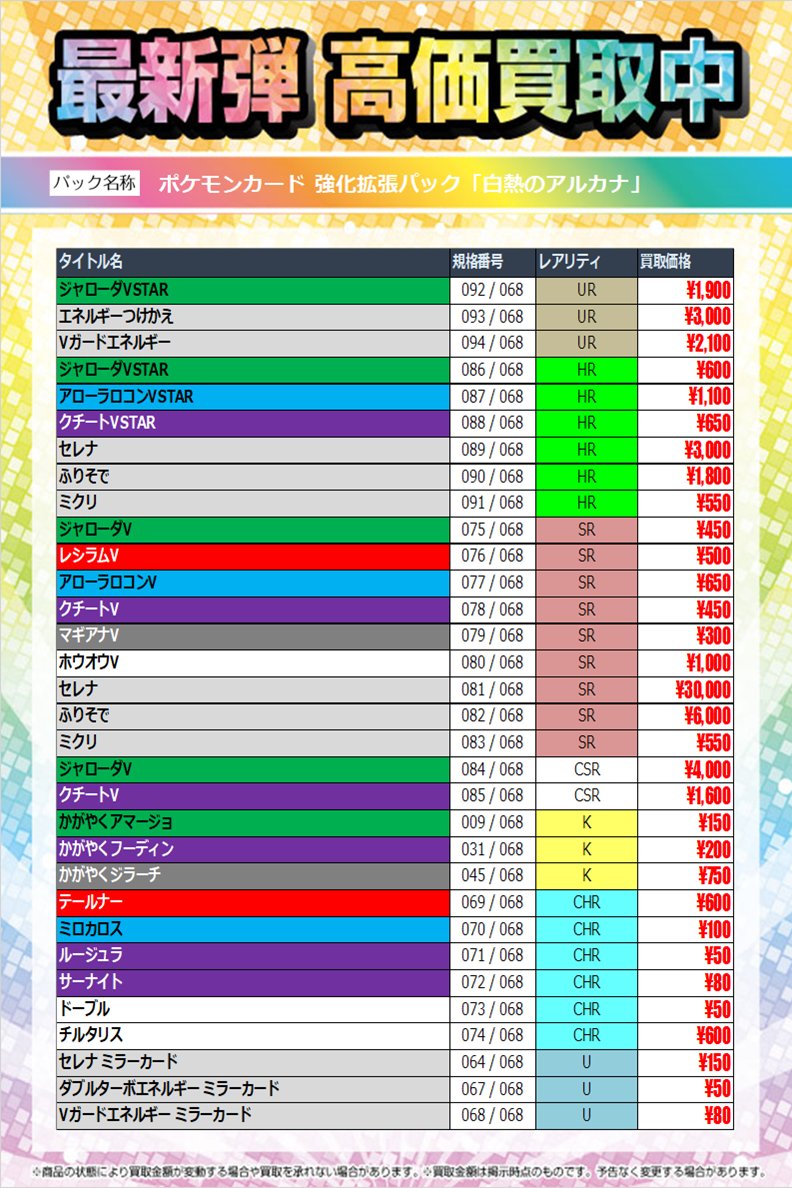
Task: Click the レシラムV row title
Action: (89, 555)
